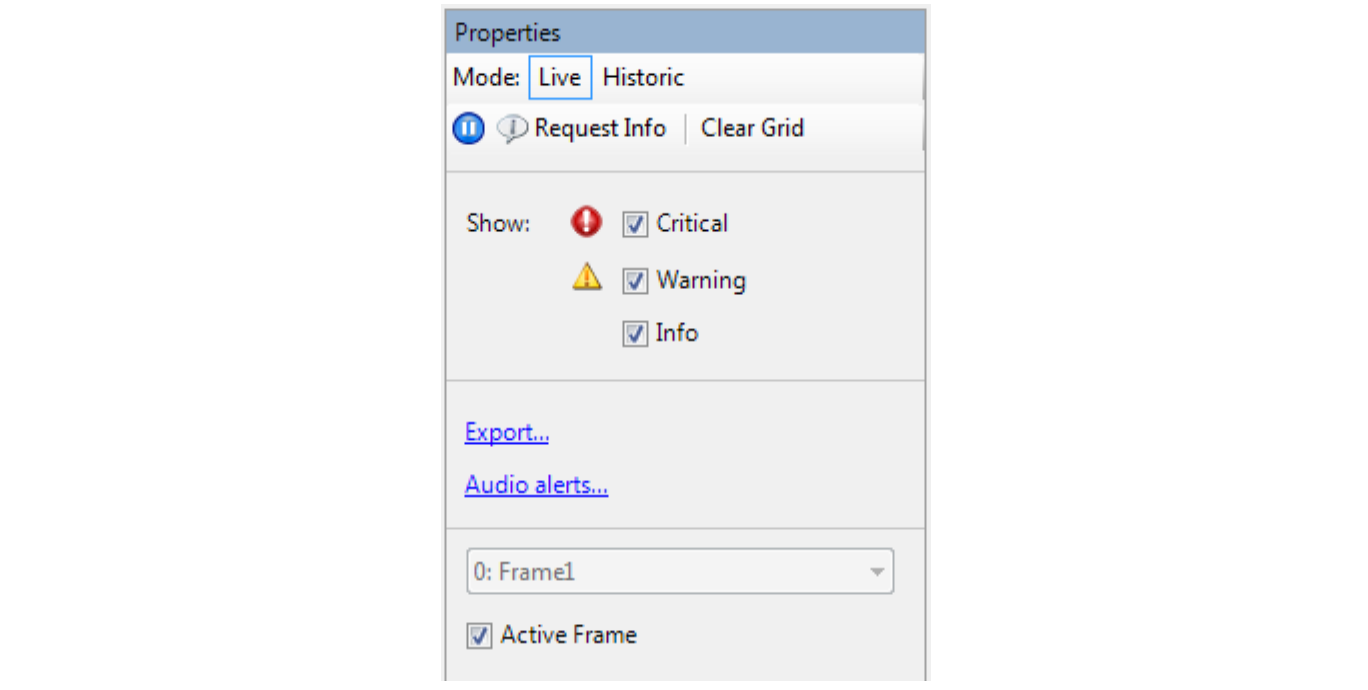Image resolution: width=1368 pixels, height=690 pixels.
Task: Switch to Live mode
Action: pyautogui.click(x=560, y=78)
